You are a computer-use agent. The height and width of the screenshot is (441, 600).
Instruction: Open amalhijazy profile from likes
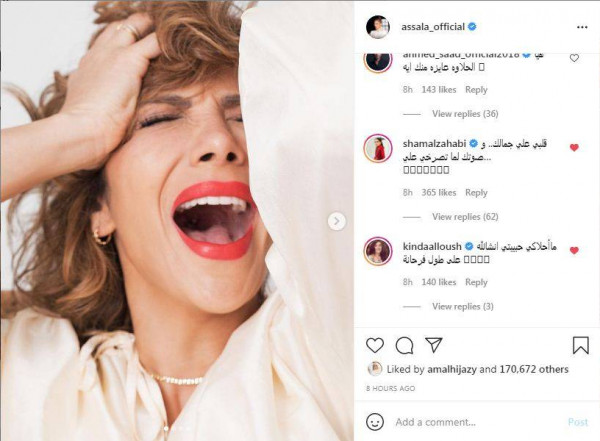point(452,369)
